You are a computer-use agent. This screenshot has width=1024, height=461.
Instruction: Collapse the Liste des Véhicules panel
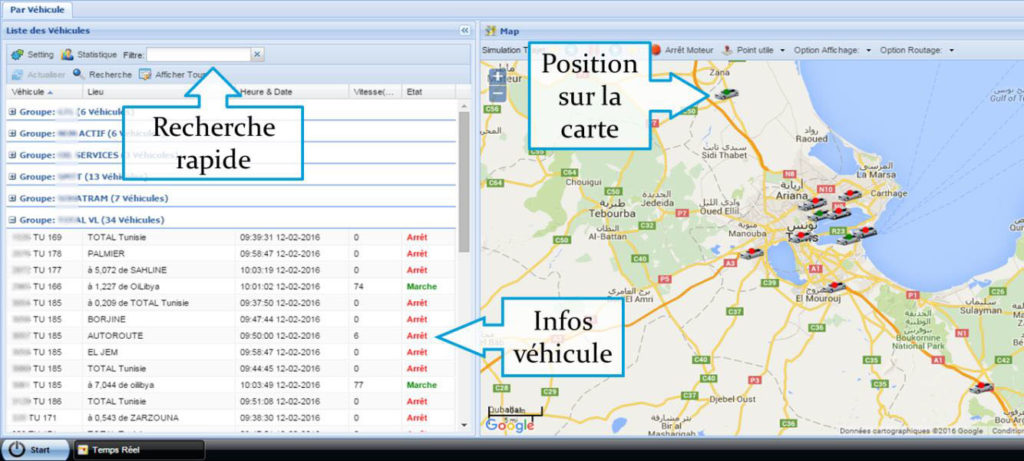[x=464, y=31]
